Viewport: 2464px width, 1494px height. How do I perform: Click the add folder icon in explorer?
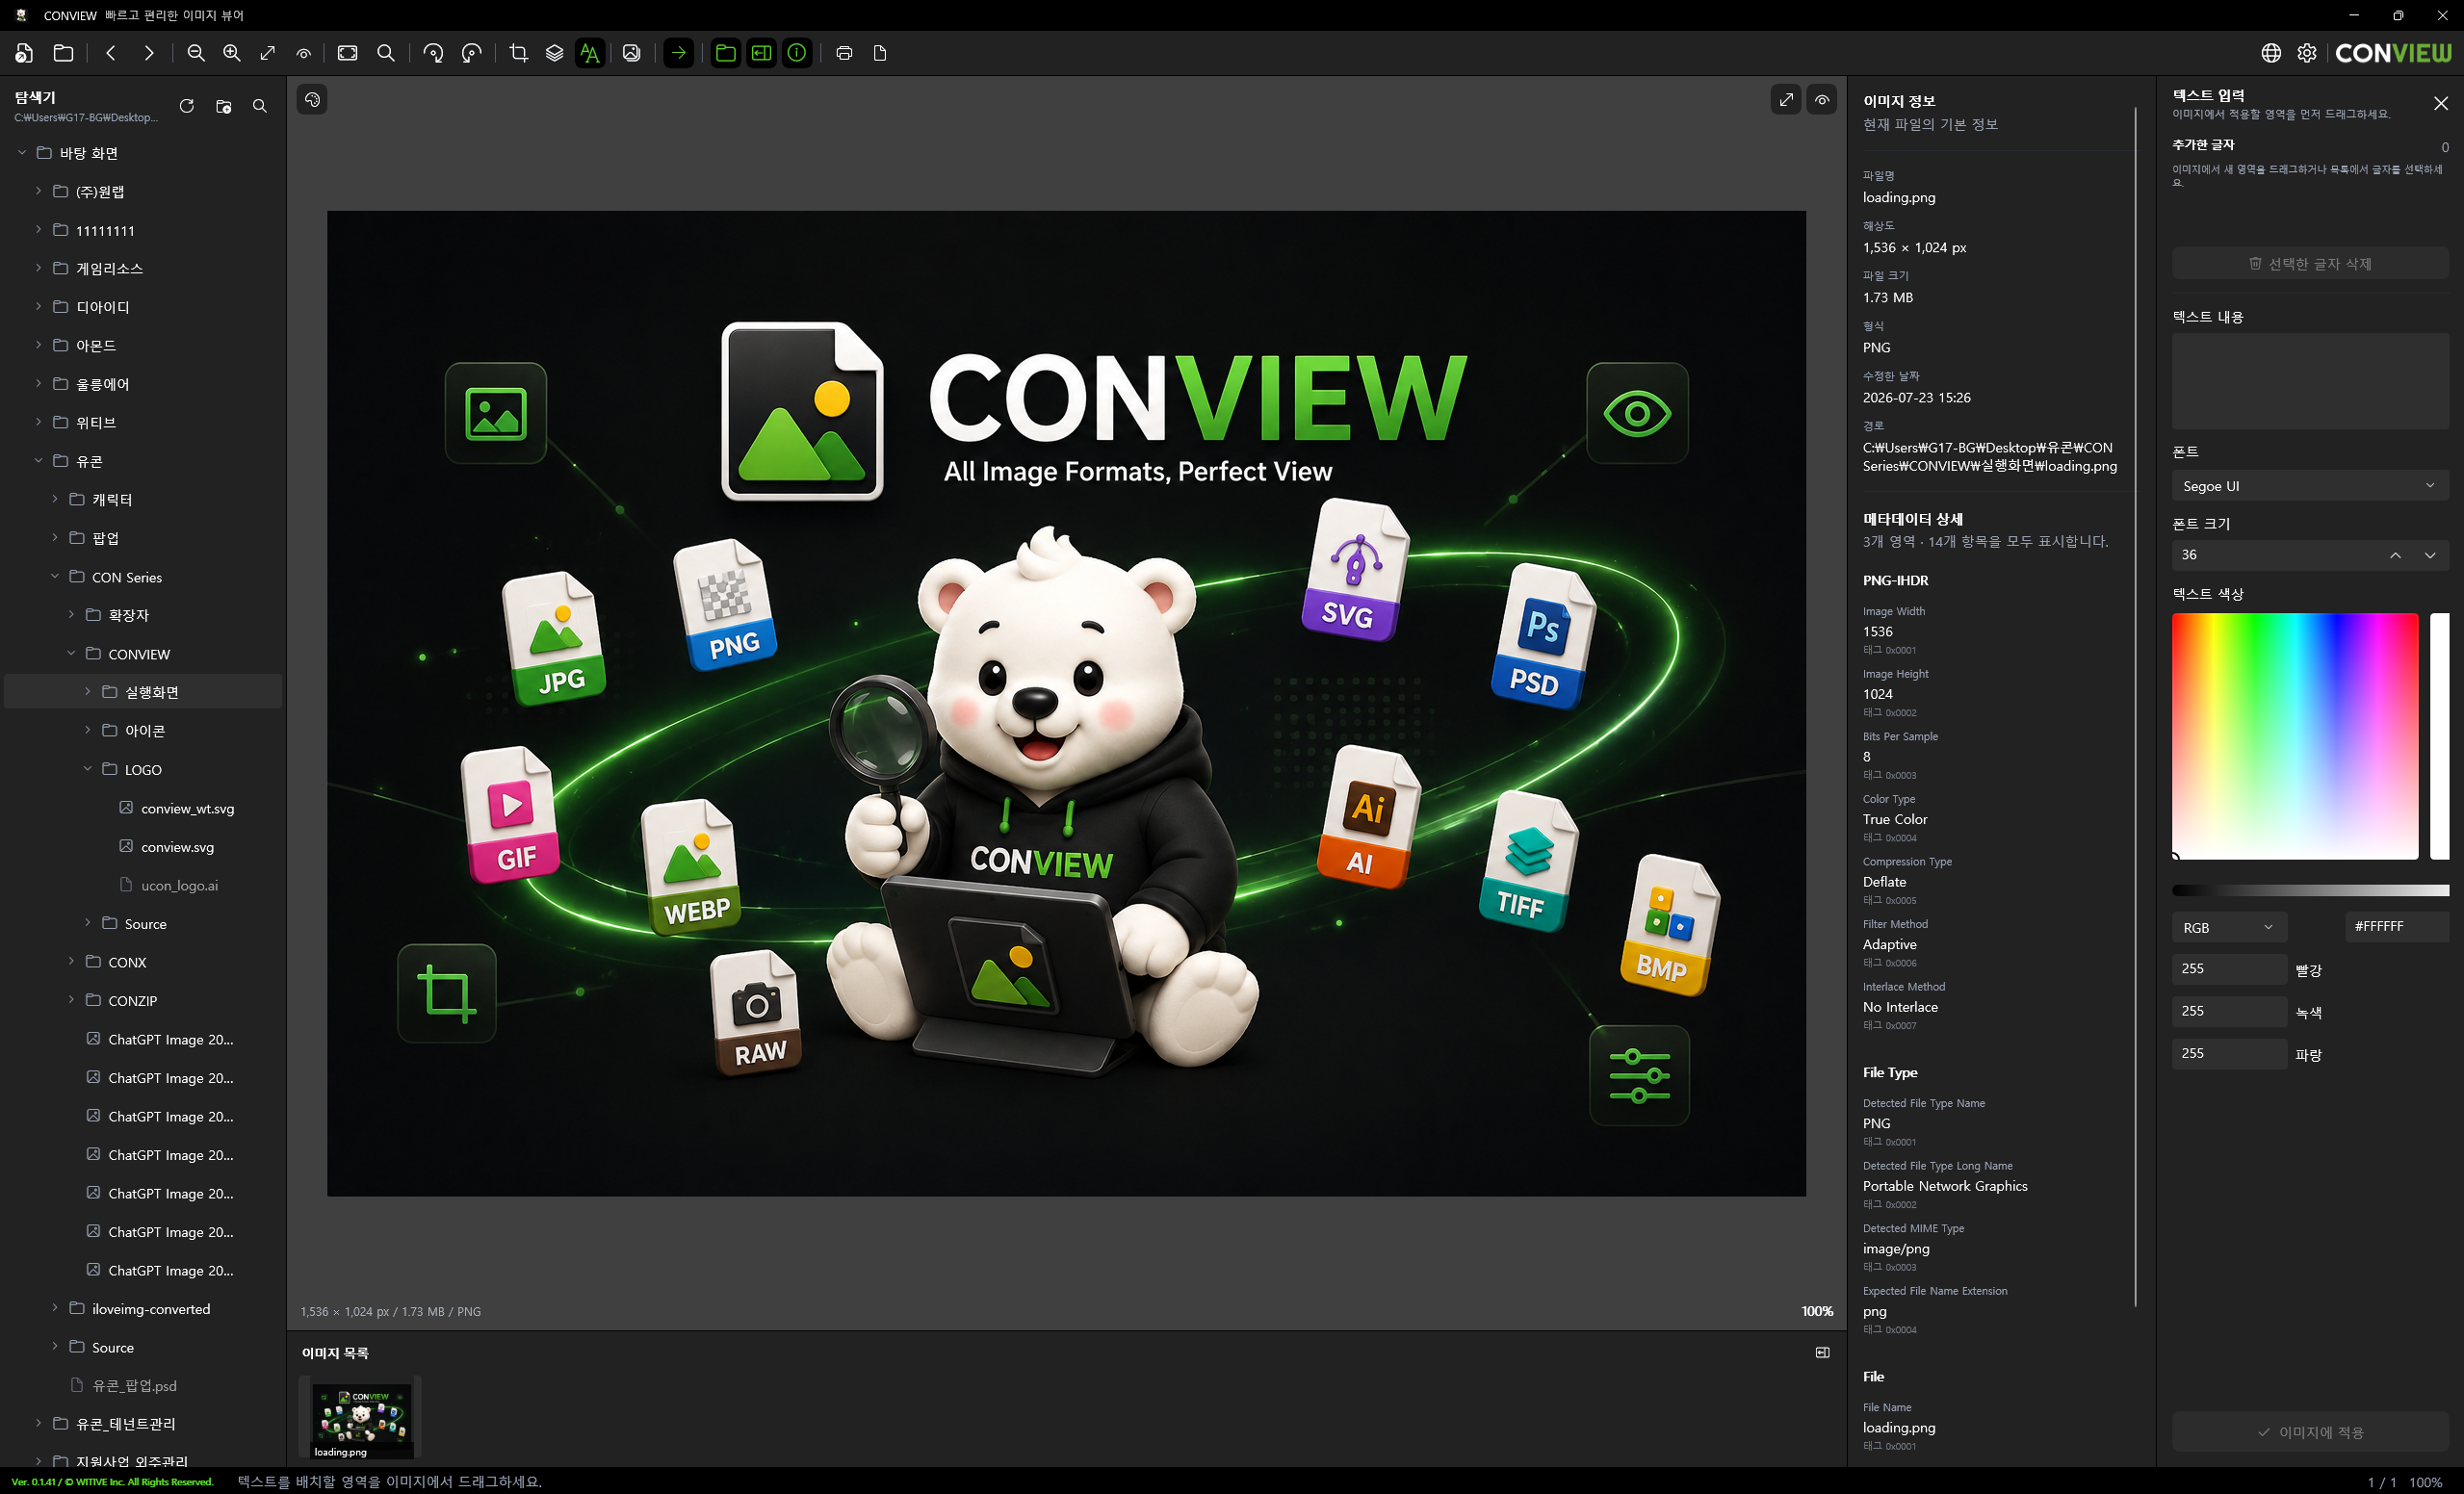(223, 106)
